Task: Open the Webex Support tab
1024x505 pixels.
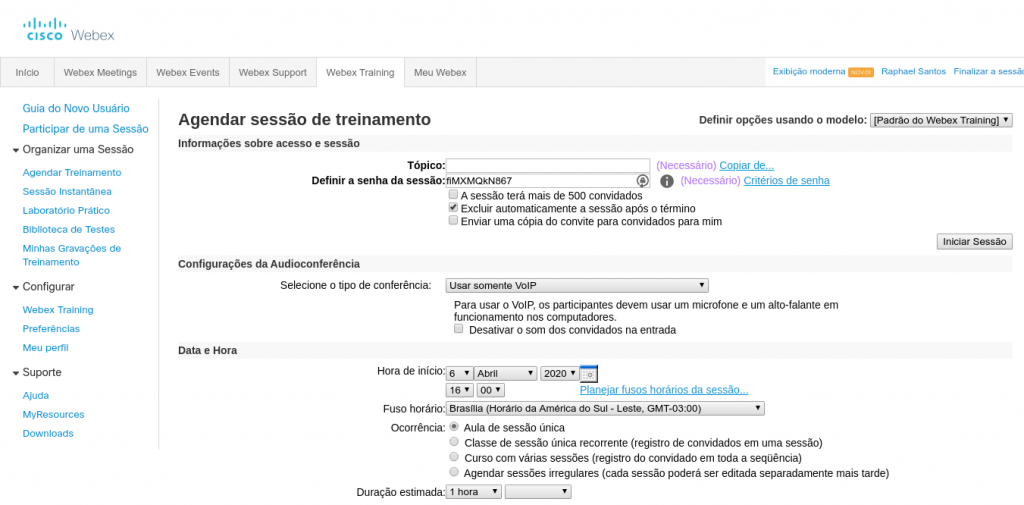Action: (x=273, y=73)
